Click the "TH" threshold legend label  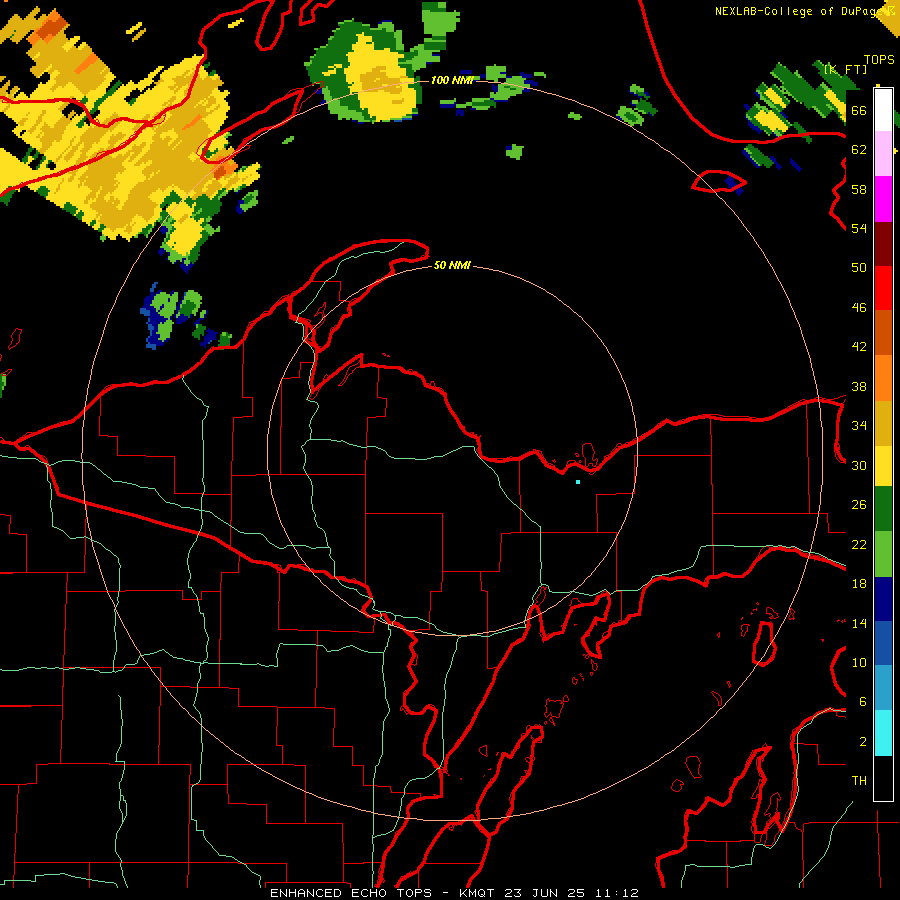point(859,781)
